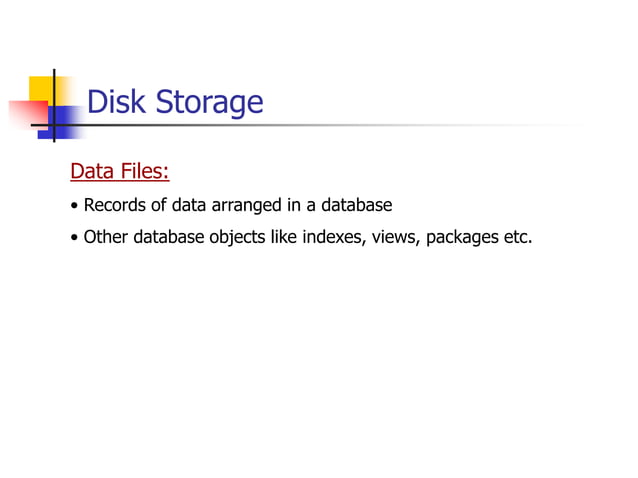Click the first bullet dot before 'Records'
The height and width of the screenshot is (478, 638).
[74, 205]
